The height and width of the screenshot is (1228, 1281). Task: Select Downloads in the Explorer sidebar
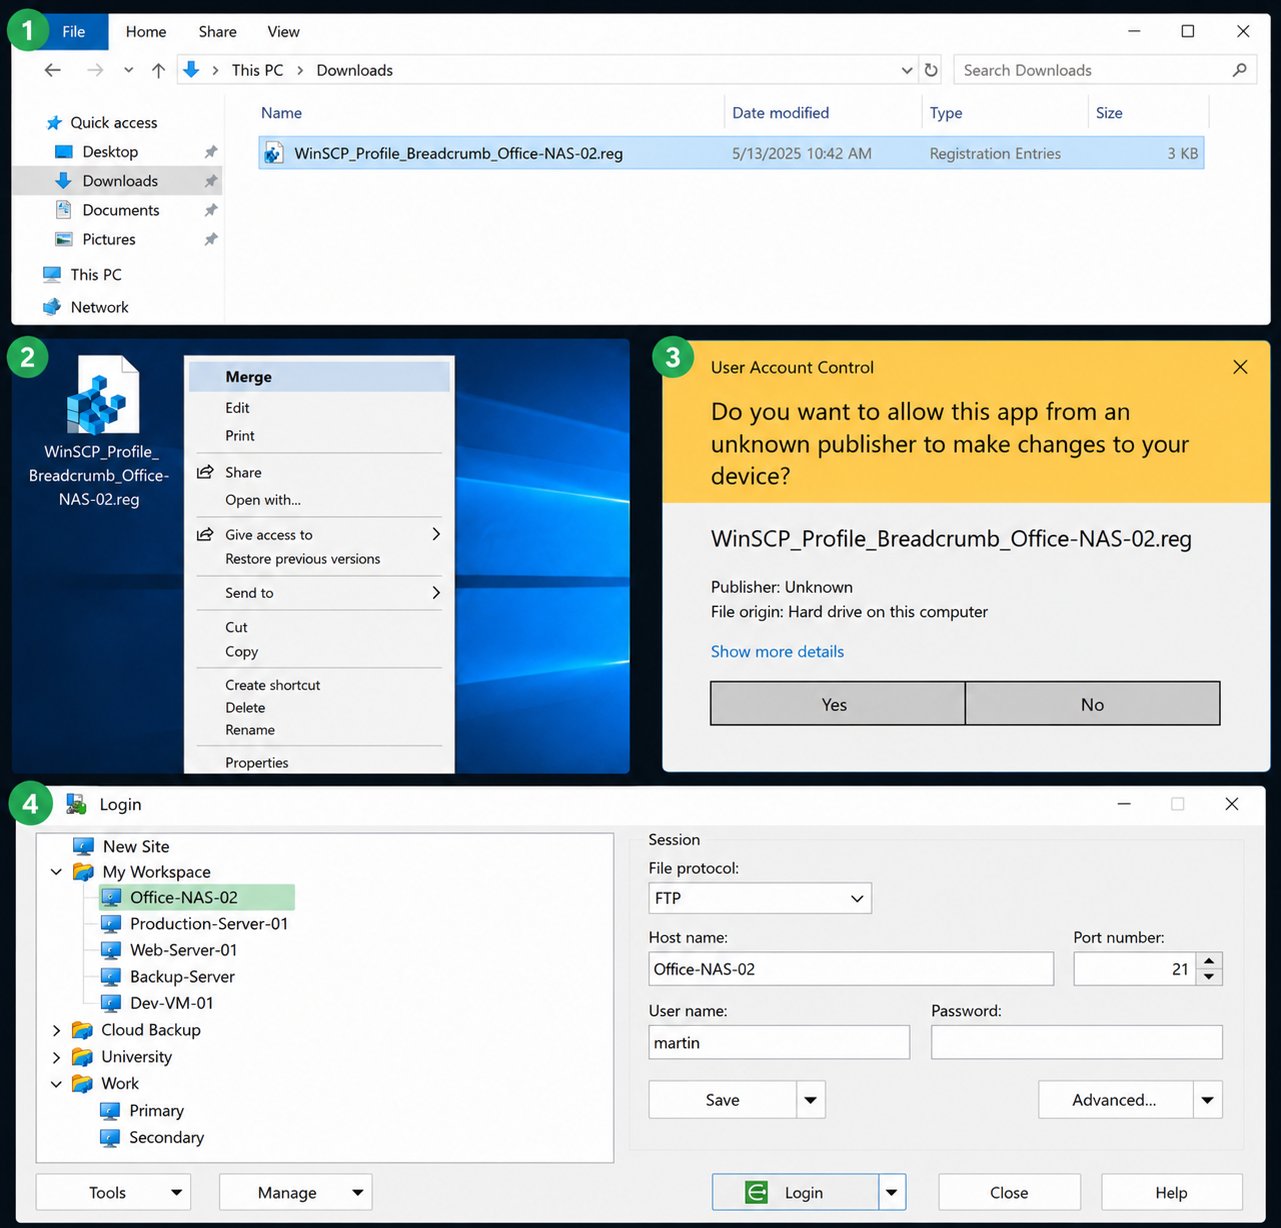click(x=120, y=181)
